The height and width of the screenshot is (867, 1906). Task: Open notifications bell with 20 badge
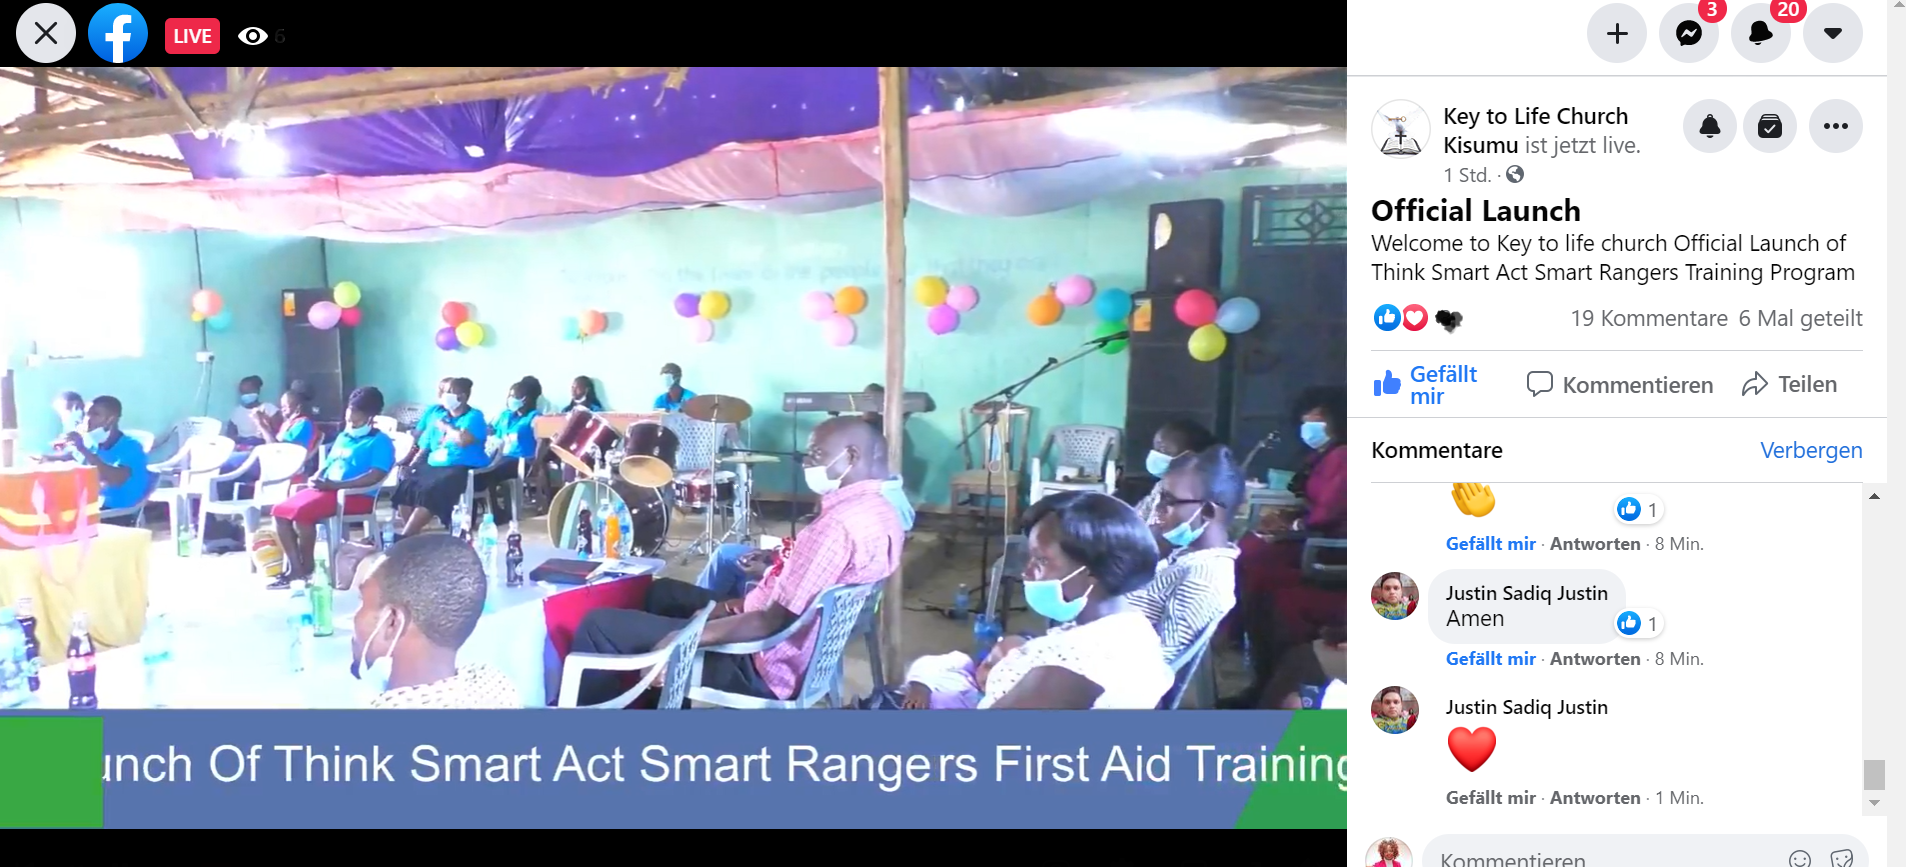1761,33
